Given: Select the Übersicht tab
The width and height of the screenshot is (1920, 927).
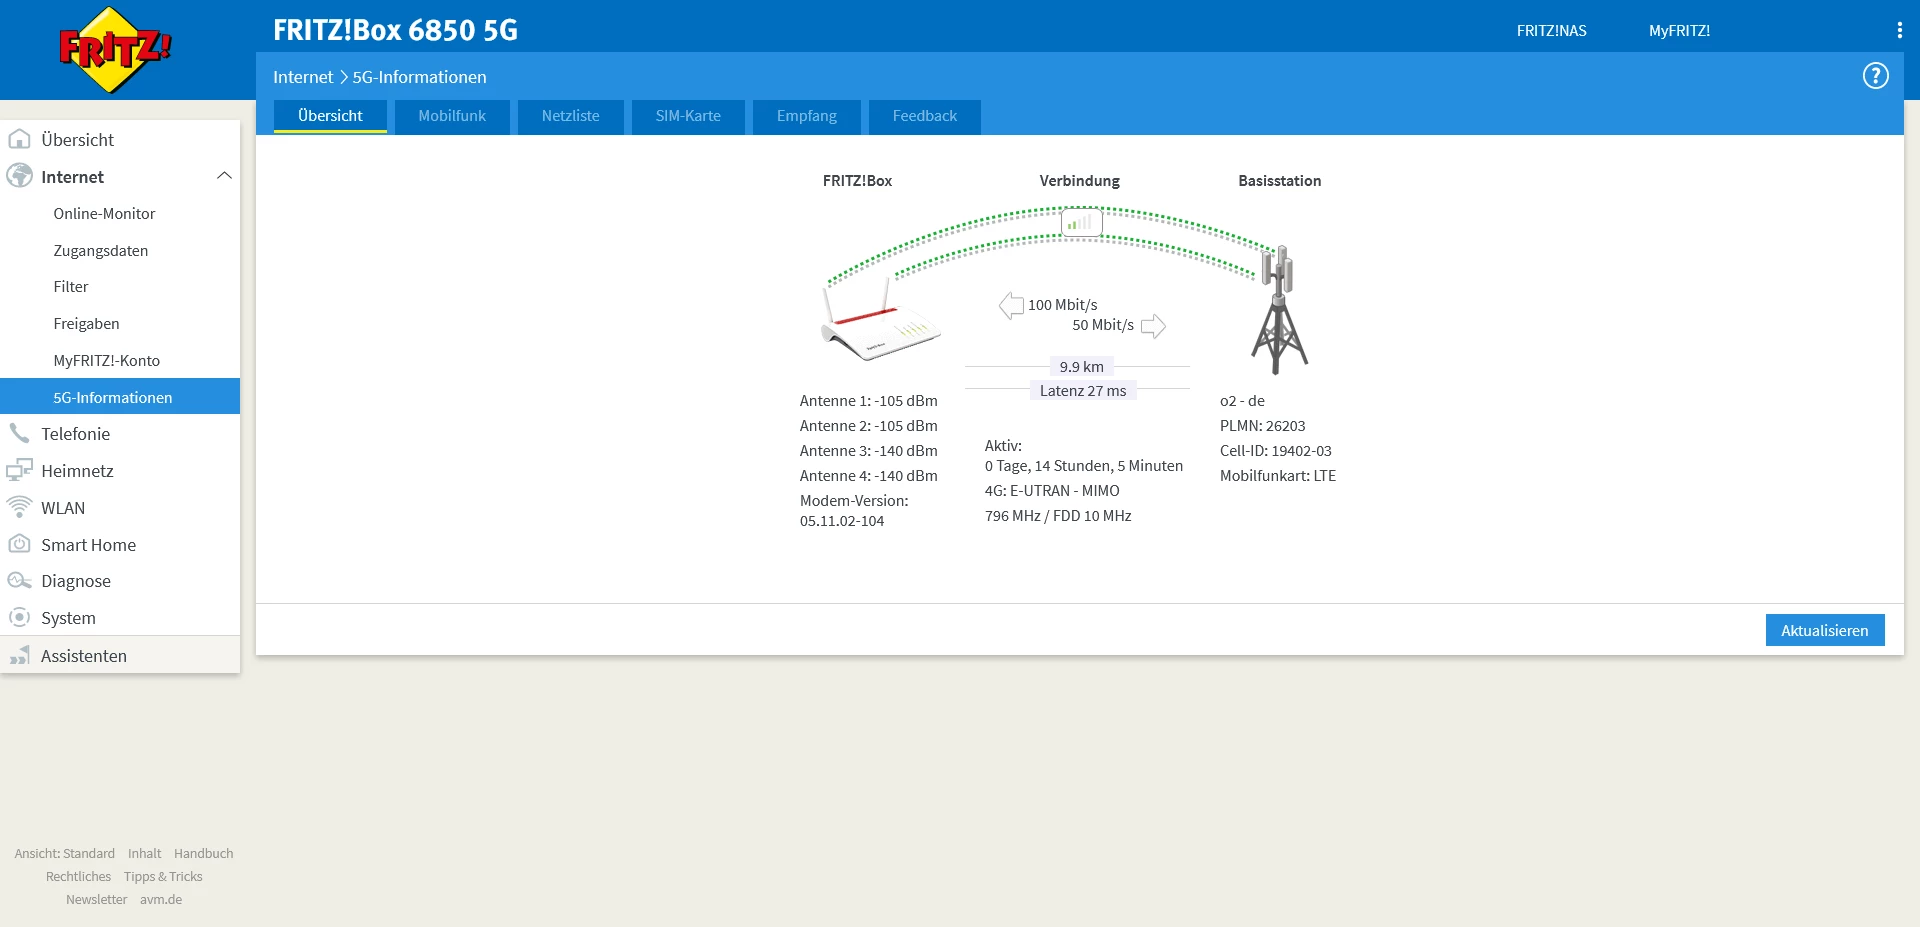Looking at the screenshot, I should click(x=330, y=116).
